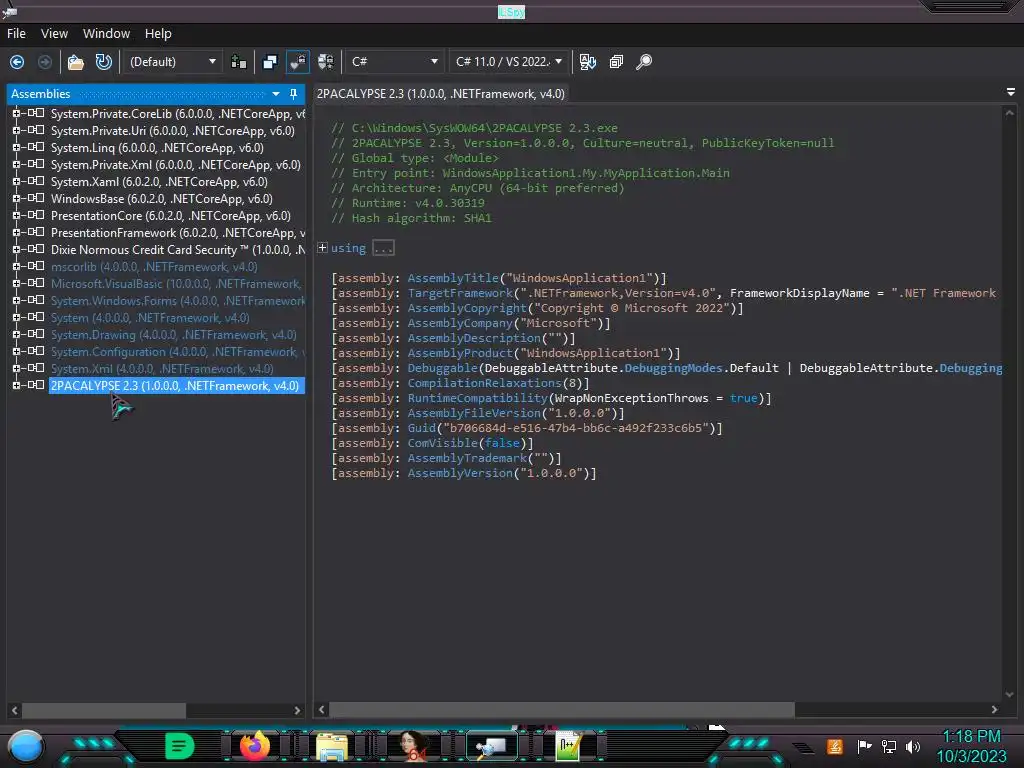Follow the TargetFramework attribute link
1024x768 pixels.
(x=460, y=293)
